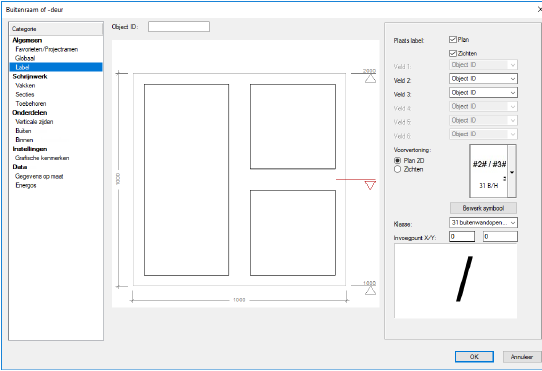Image resolution: width=542 pixels, height=371 pixels.
Task: Go to Vakken category
Action: pos(25,85)
